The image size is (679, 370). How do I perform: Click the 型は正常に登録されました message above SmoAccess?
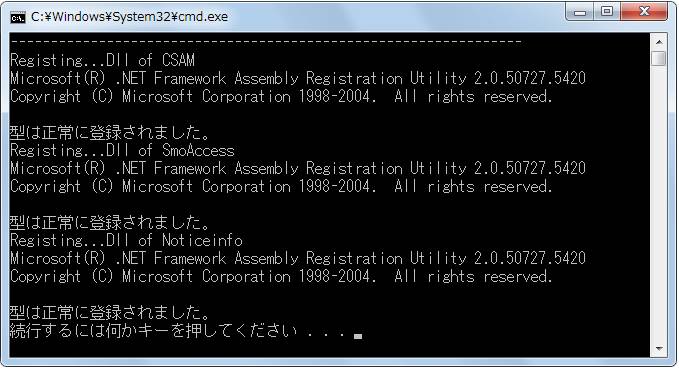point(110,133)
